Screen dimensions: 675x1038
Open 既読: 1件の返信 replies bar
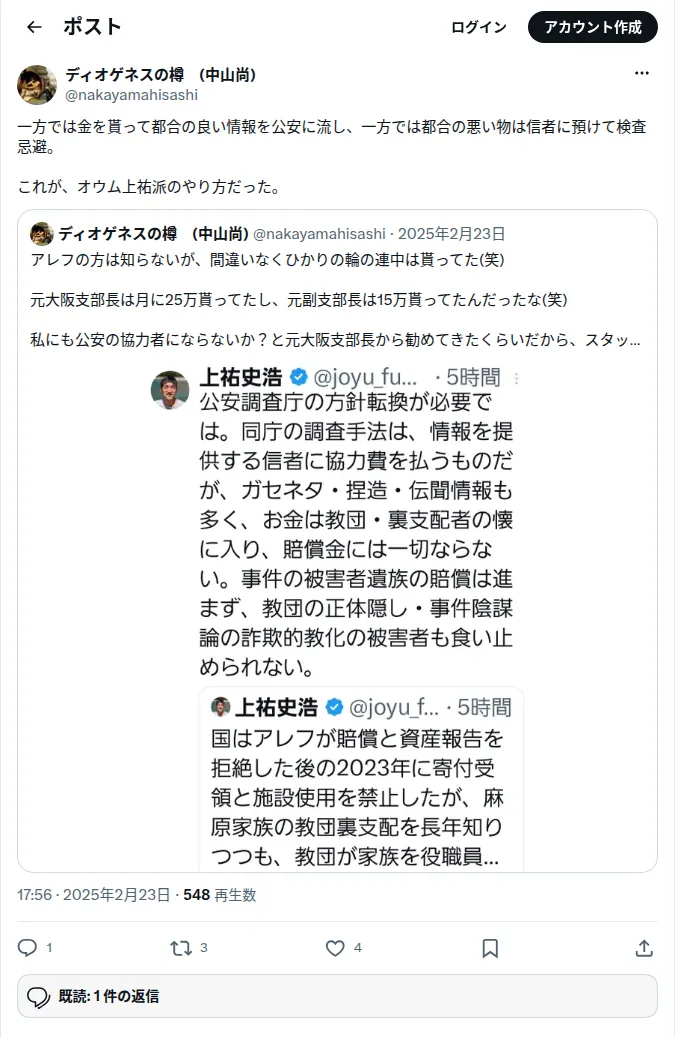pos(338,996)
